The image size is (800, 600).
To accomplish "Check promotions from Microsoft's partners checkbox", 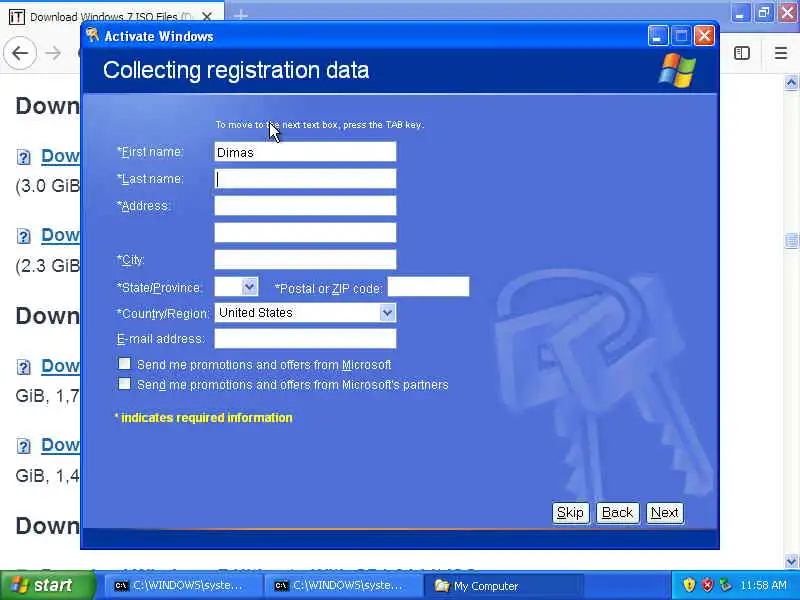I will (124, 384).
